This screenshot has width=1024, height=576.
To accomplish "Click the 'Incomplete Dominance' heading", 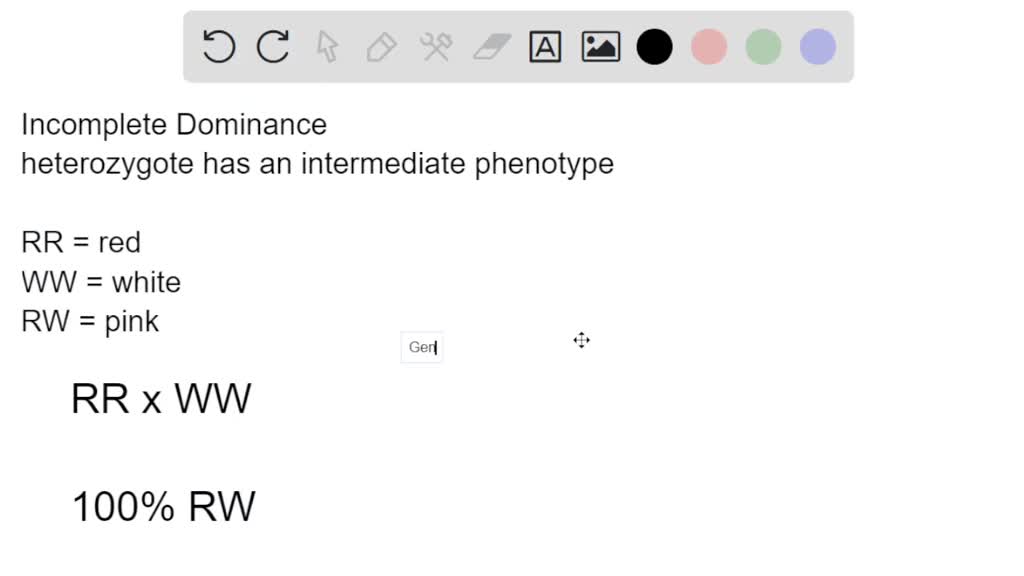I will [173, 124].
